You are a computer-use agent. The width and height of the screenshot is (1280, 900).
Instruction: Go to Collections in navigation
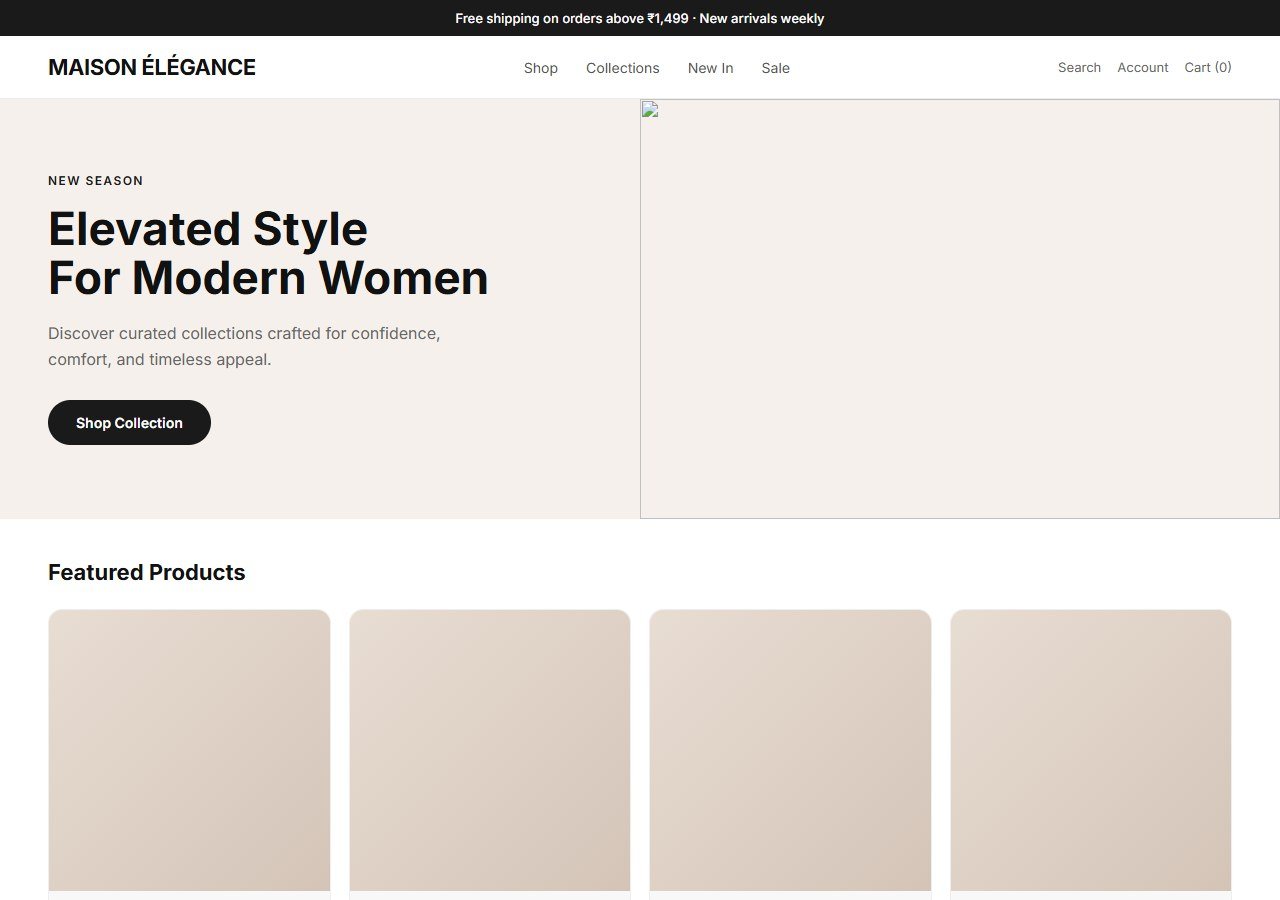point(623,68)
